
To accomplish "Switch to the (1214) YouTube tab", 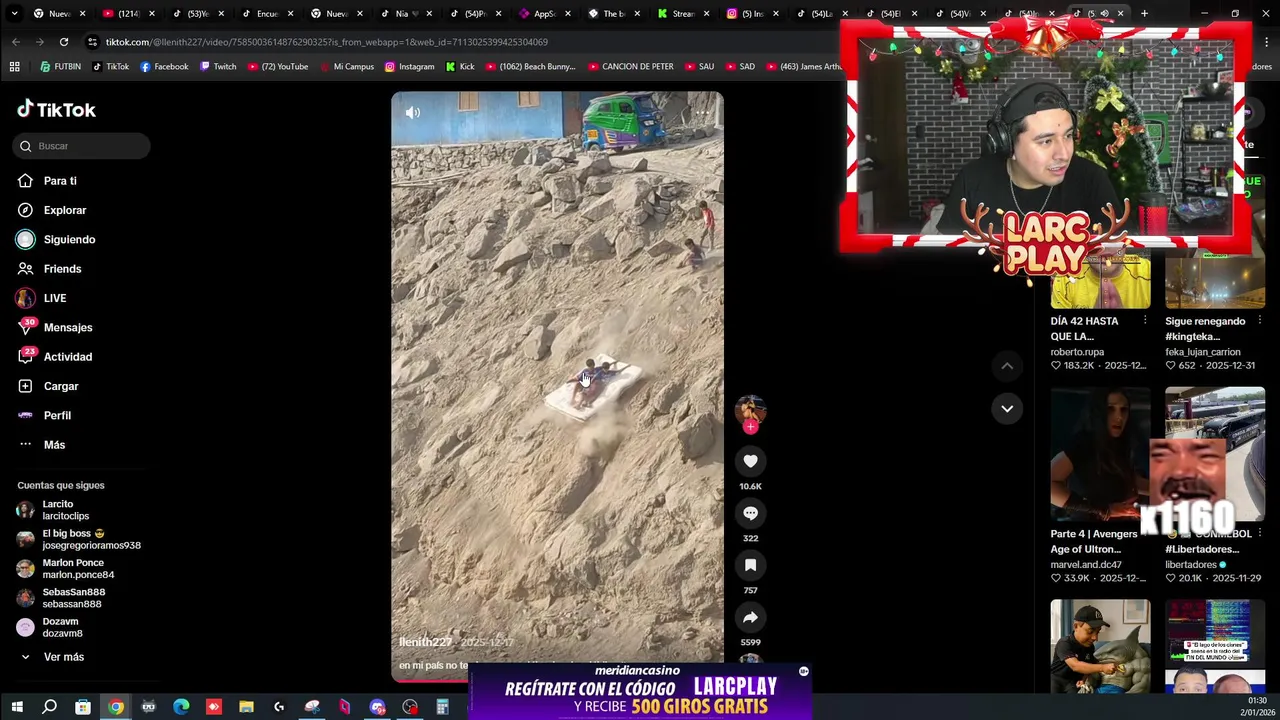I will click(x=128, y=13).
